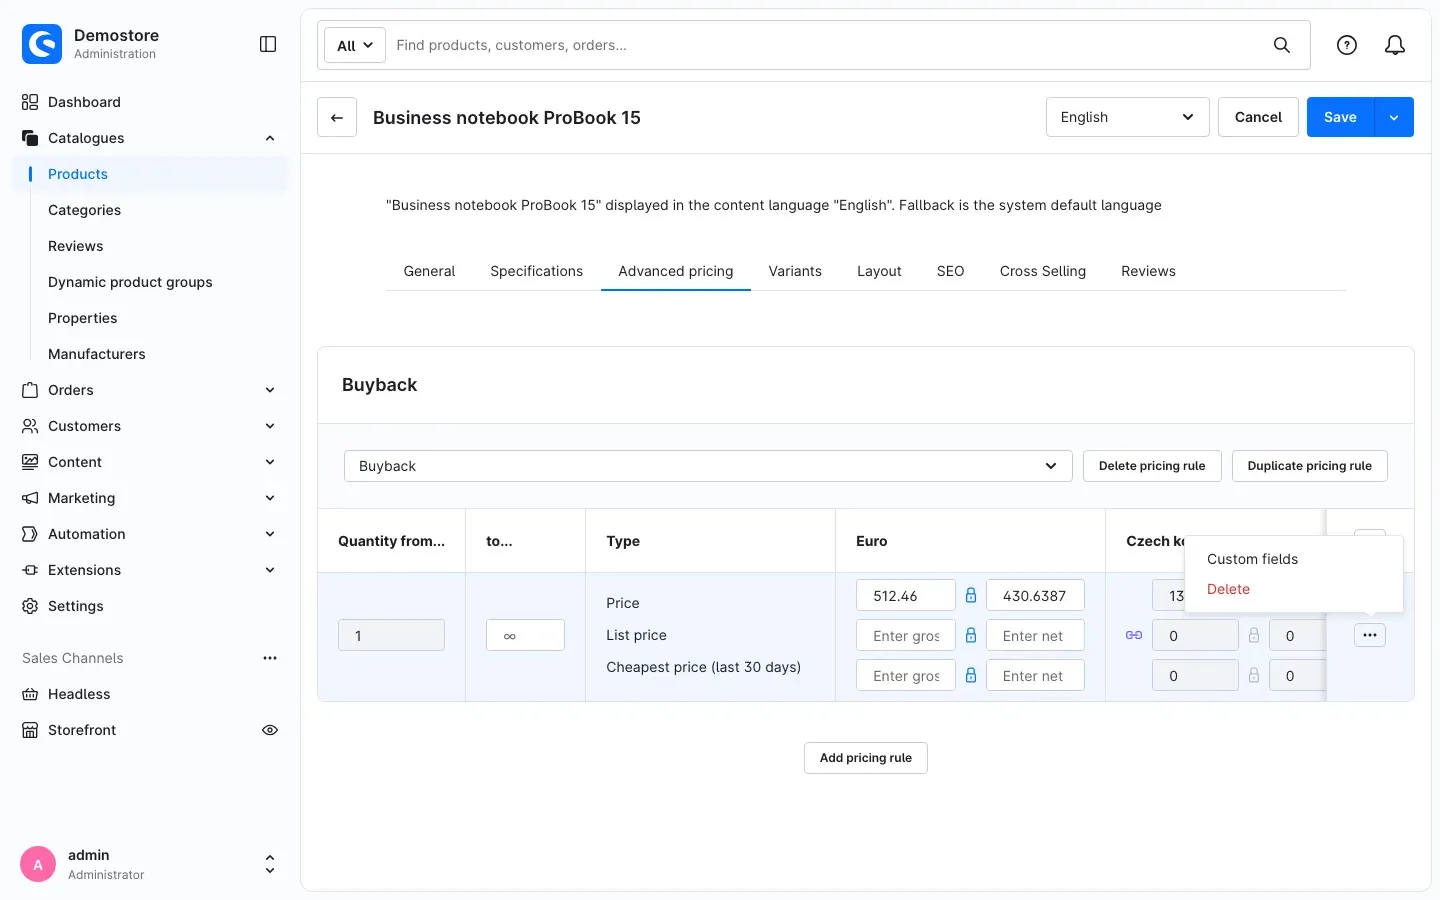Switch to the Specifications tab
Screen dimensions: 1440x900
coord(537,271)
